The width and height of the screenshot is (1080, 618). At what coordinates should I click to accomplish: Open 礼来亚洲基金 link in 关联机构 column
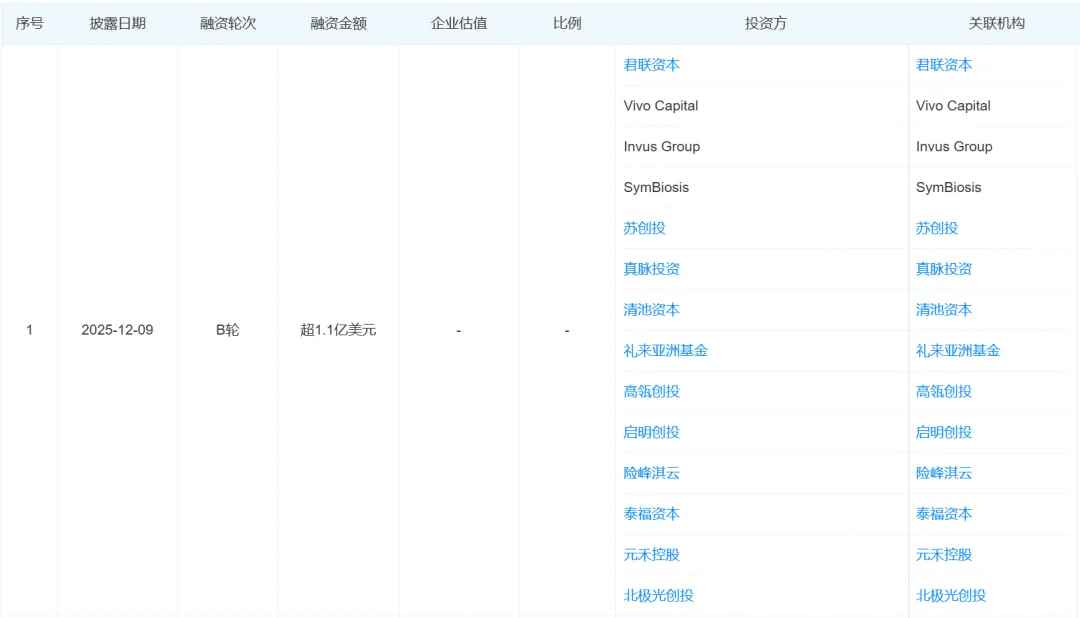tap(958, 351)
